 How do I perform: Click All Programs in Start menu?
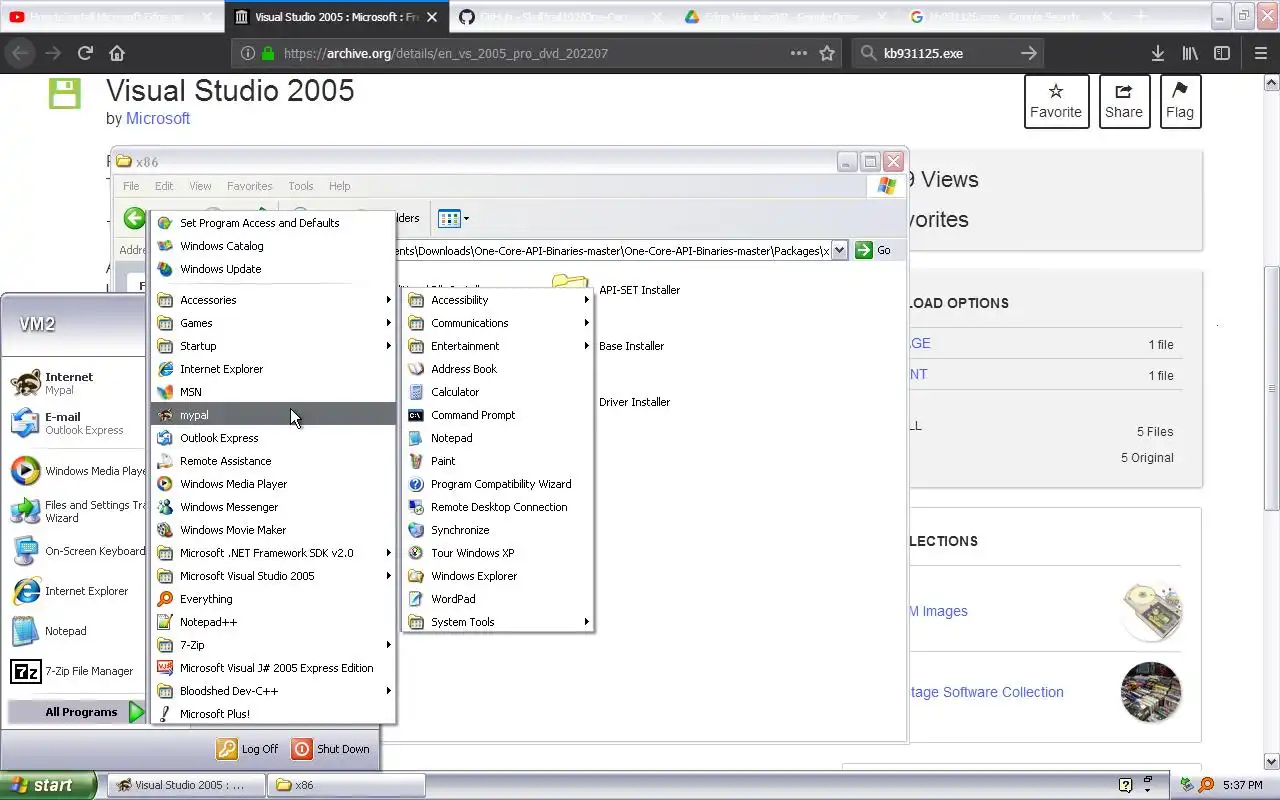(x=77, y=712)
